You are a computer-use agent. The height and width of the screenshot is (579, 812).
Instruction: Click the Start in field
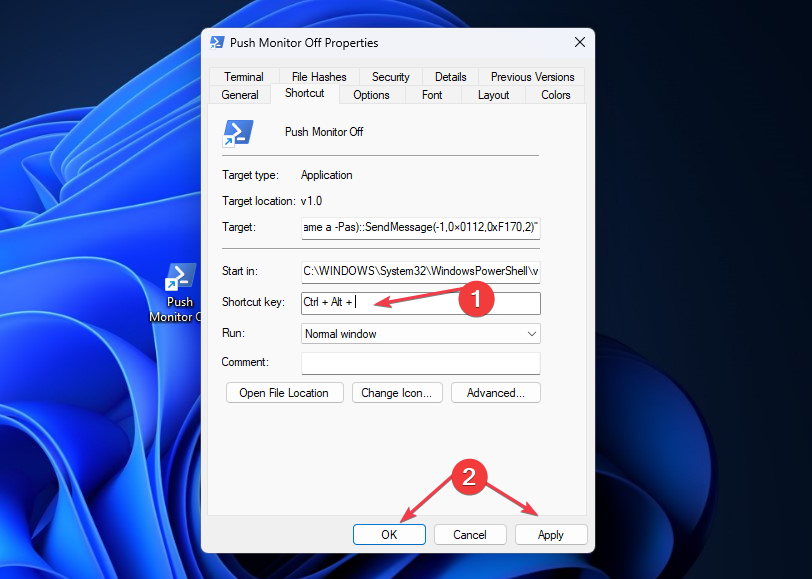(420, 272)
